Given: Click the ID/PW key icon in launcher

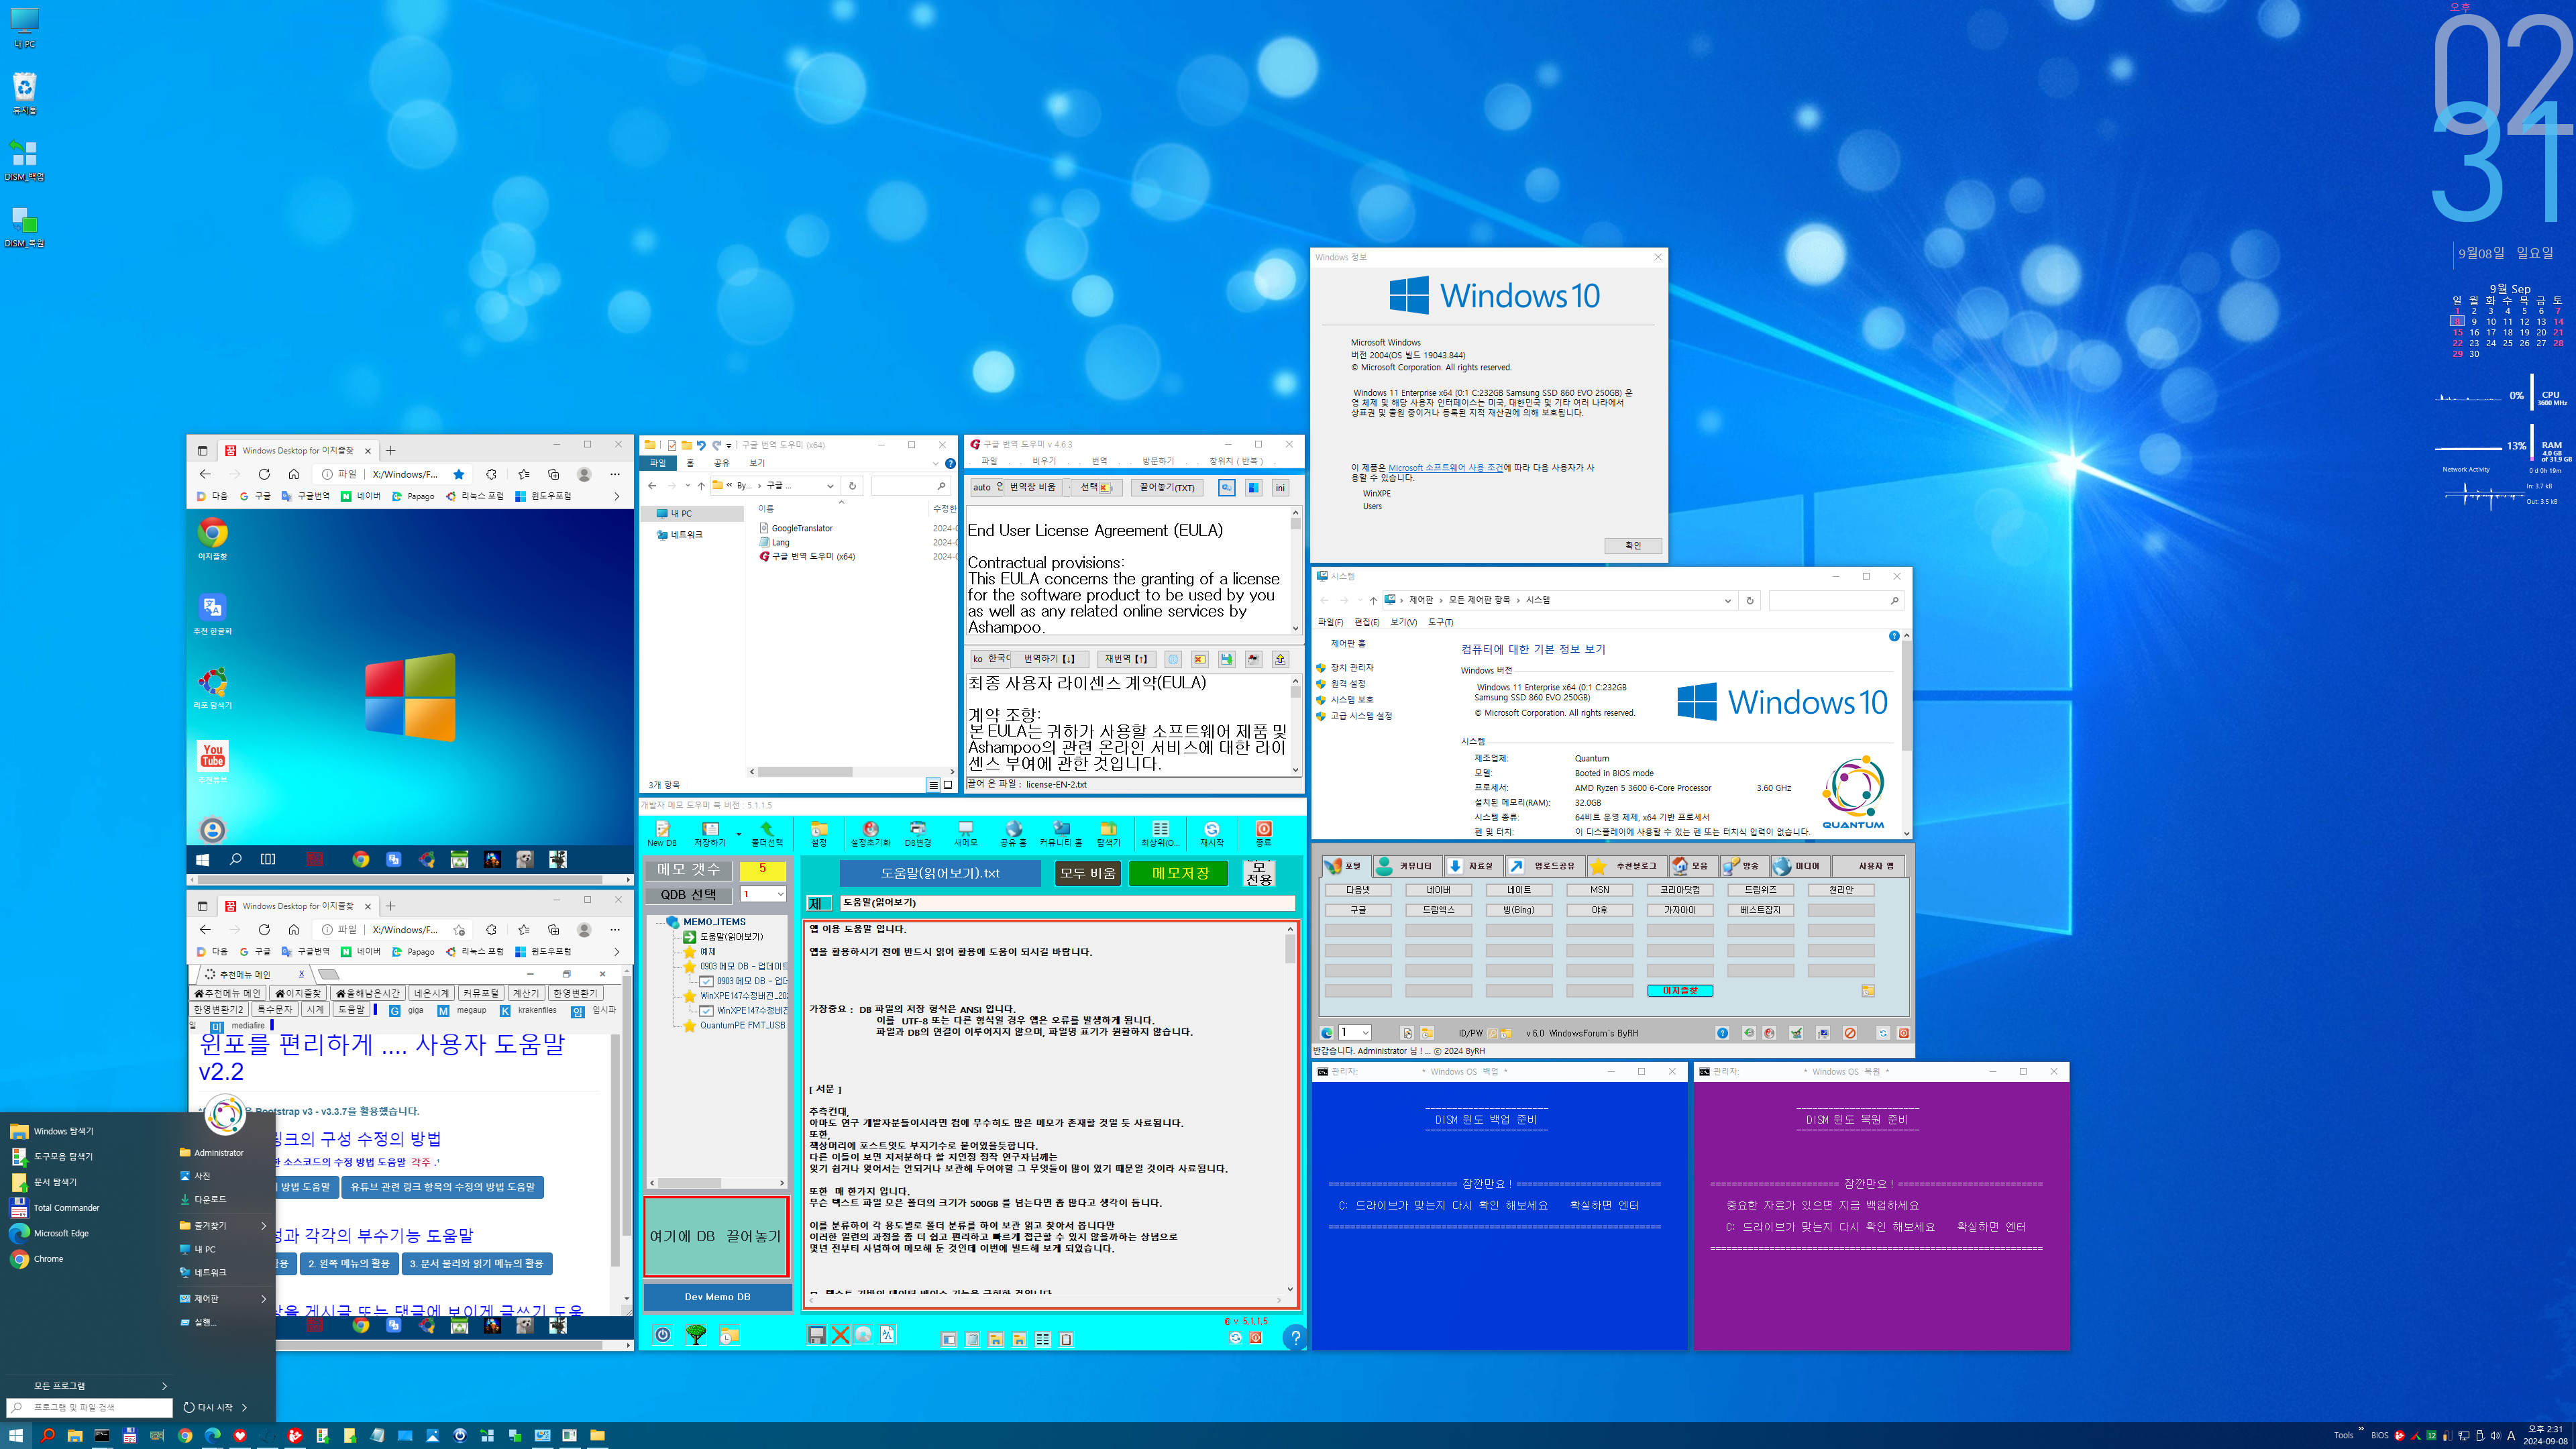Looking at the screenshot, I should click(1492, 1033).
